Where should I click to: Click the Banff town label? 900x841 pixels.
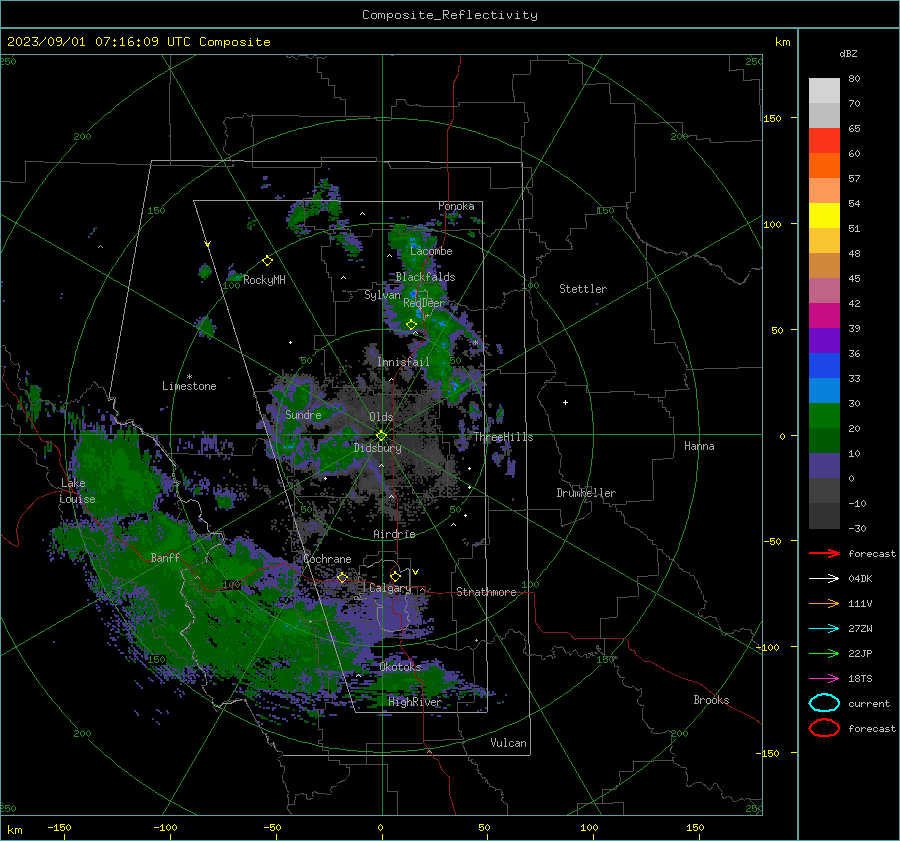tap(165, 557)
